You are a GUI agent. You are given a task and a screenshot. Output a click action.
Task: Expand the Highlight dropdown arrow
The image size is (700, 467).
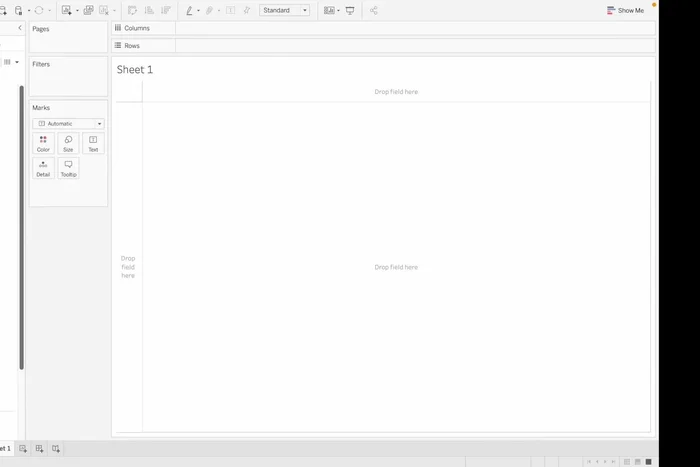coord(198,11)
